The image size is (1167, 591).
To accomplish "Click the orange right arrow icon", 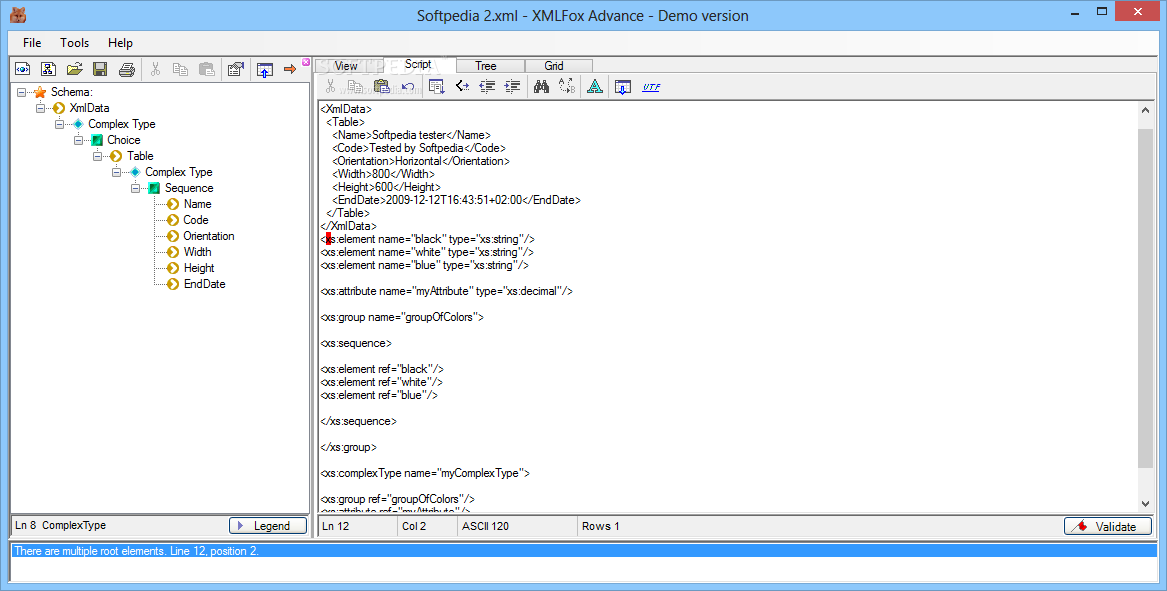I will [290, 69].
